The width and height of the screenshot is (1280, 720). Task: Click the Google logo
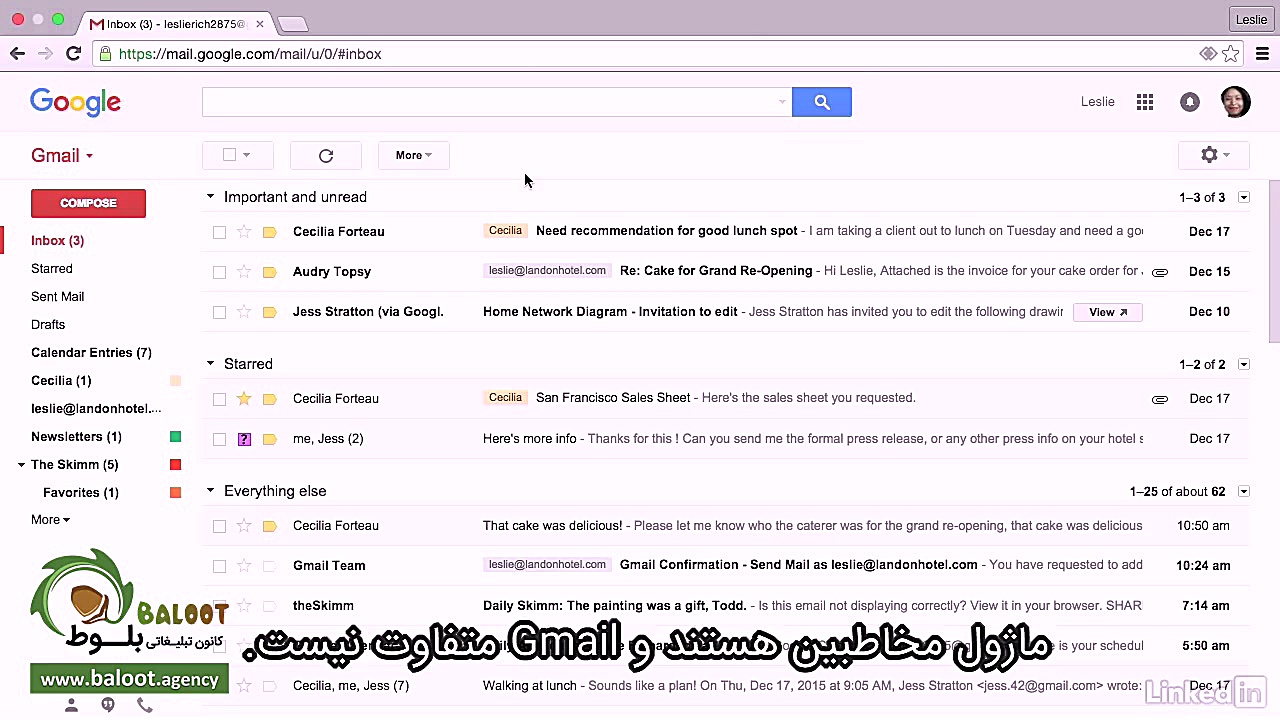tap(75, 102)
